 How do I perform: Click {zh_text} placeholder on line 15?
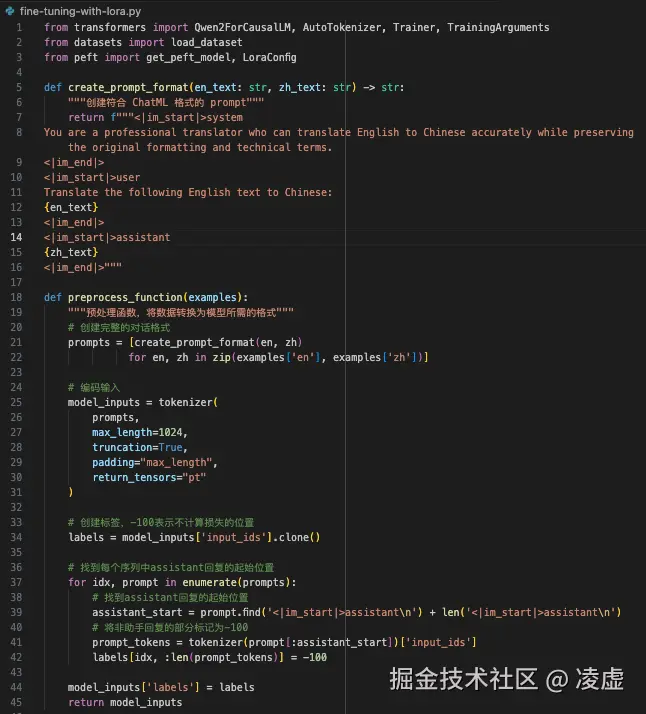pyautogui.click(x=71, y=252)
